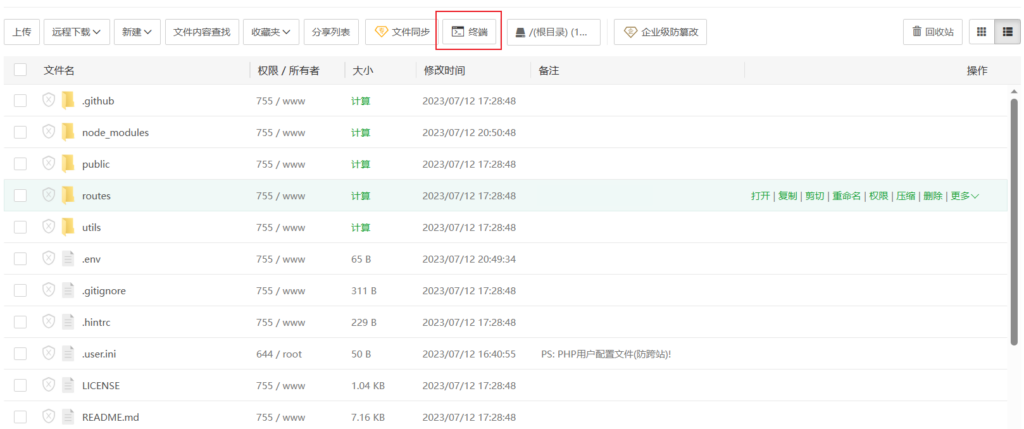Check the .github row checkbox

click(20, 101)
